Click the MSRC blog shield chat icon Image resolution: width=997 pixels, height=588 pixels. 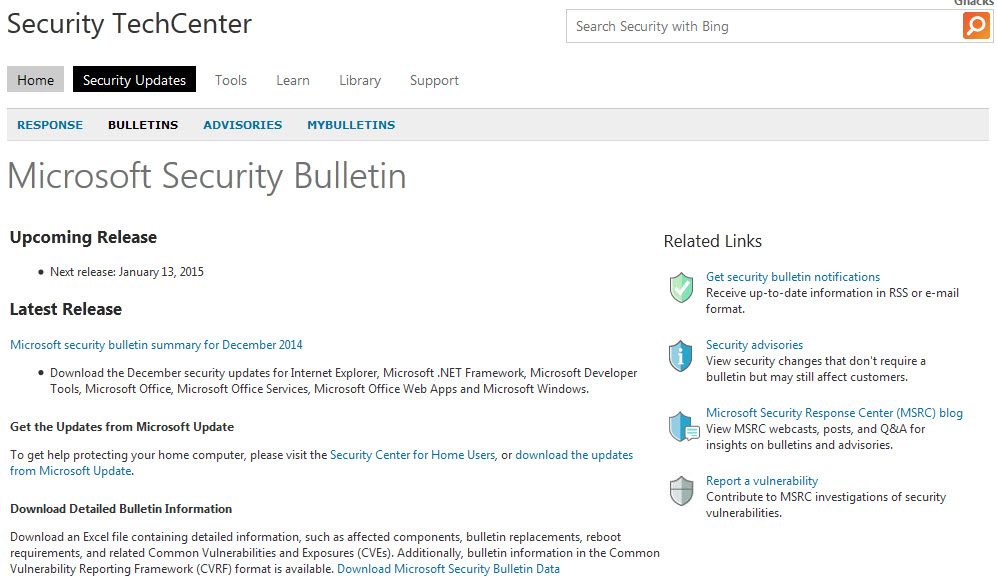[684, 427]
